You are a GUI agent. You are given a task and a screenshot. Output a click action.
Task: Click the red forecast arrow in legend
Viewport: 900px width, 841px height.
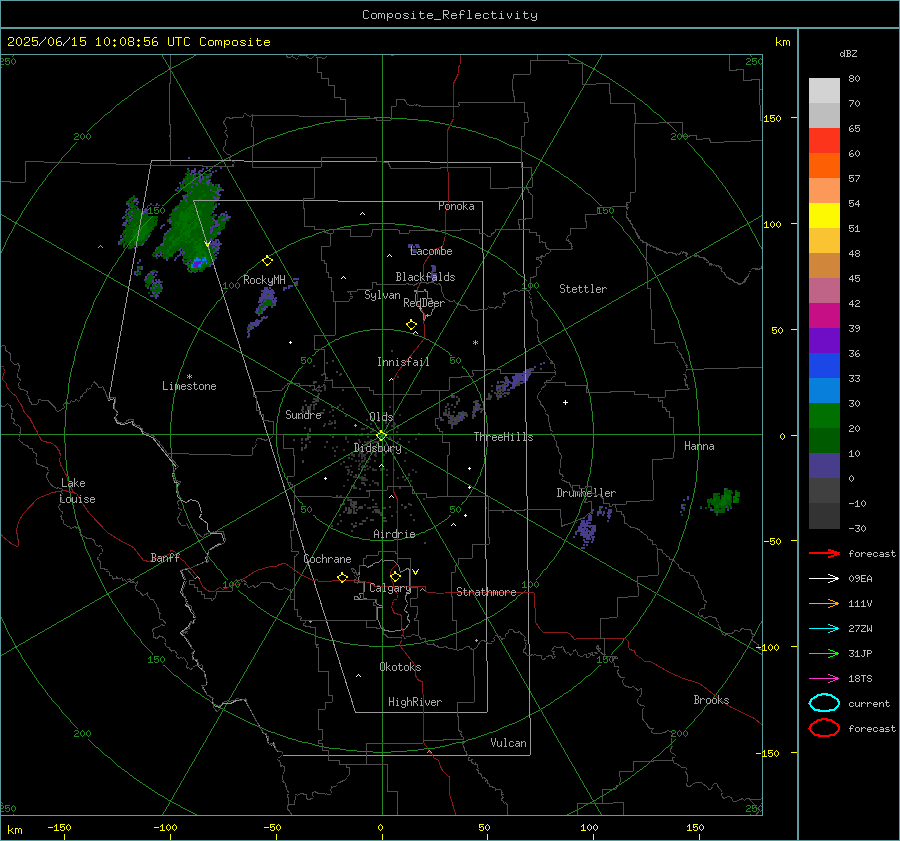coord(824,553)
